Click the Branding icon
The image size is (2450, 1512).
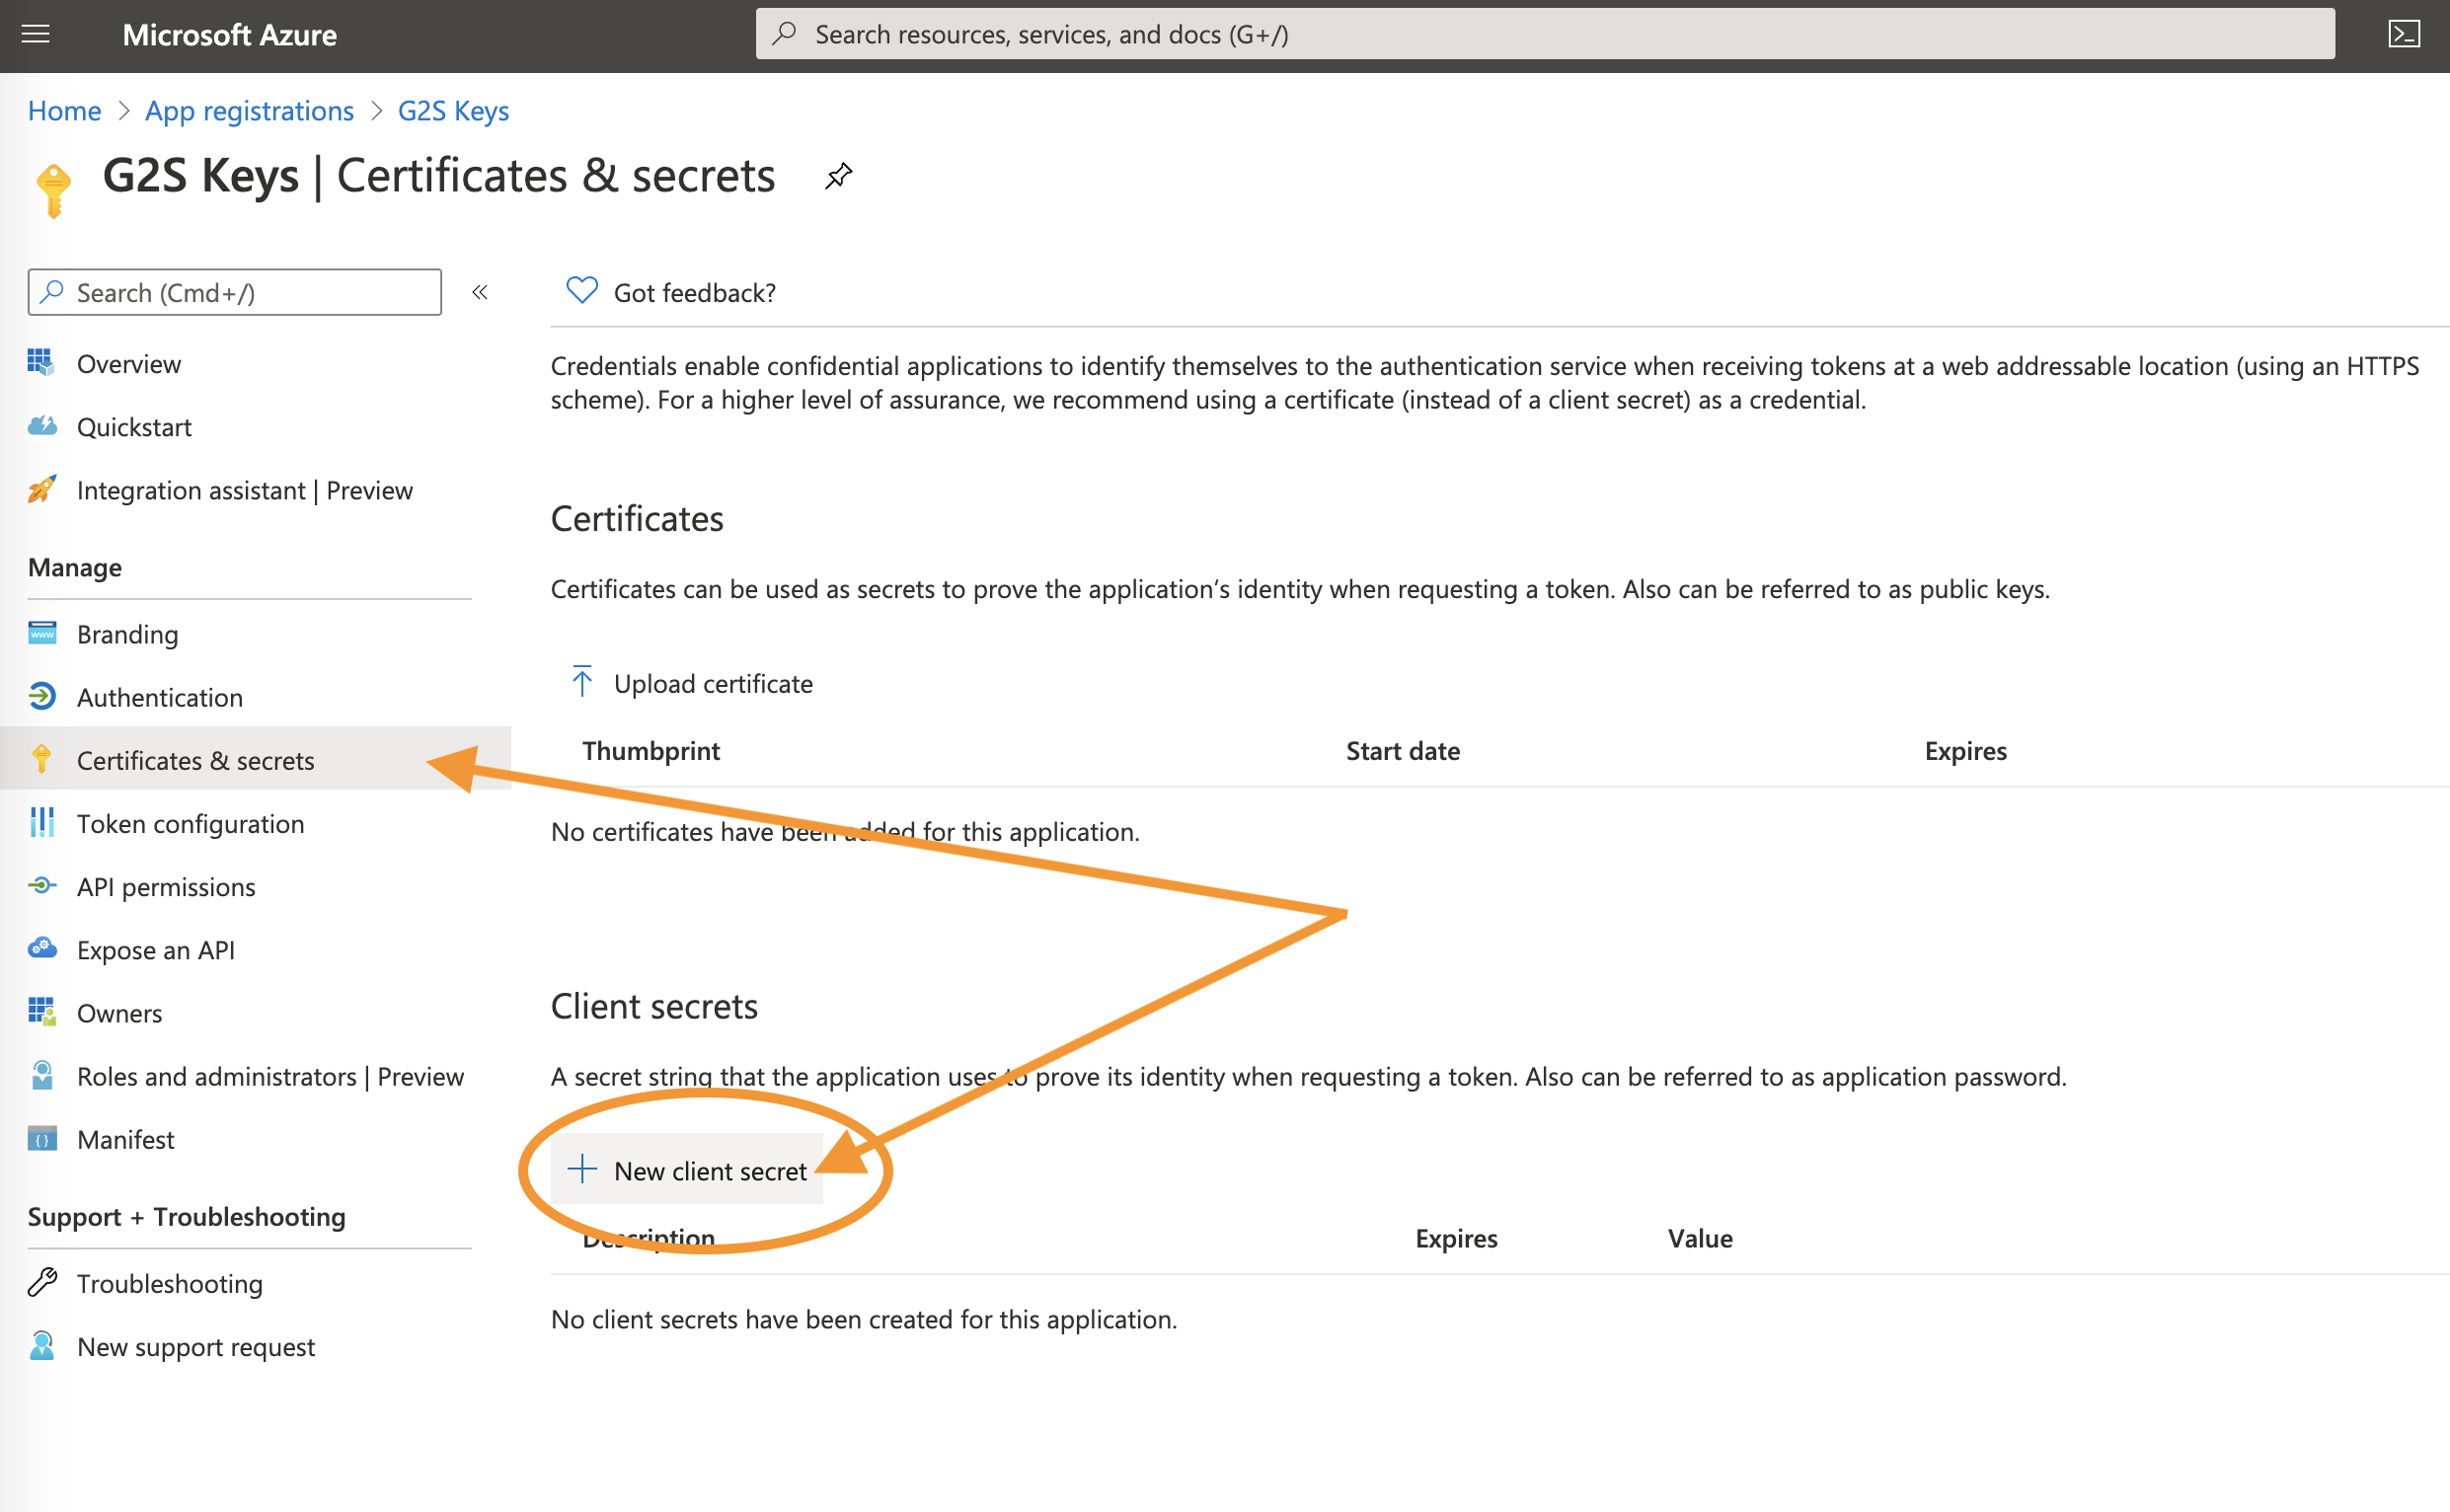pyautogui.click(x=42, y=633)
